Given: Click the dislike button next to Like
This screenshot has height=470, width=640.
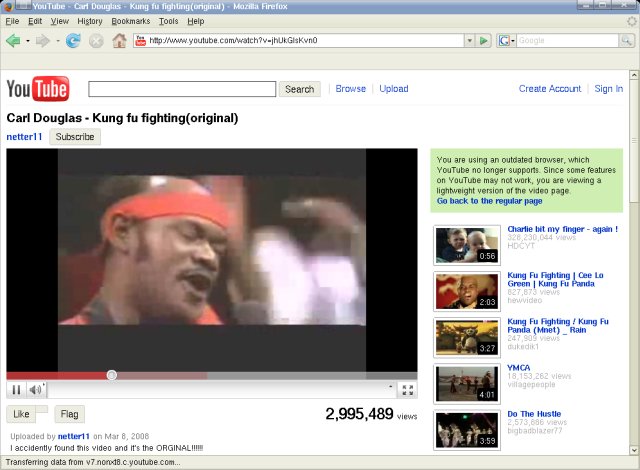Looking at the screenshot, I should (x=42, y=410).
